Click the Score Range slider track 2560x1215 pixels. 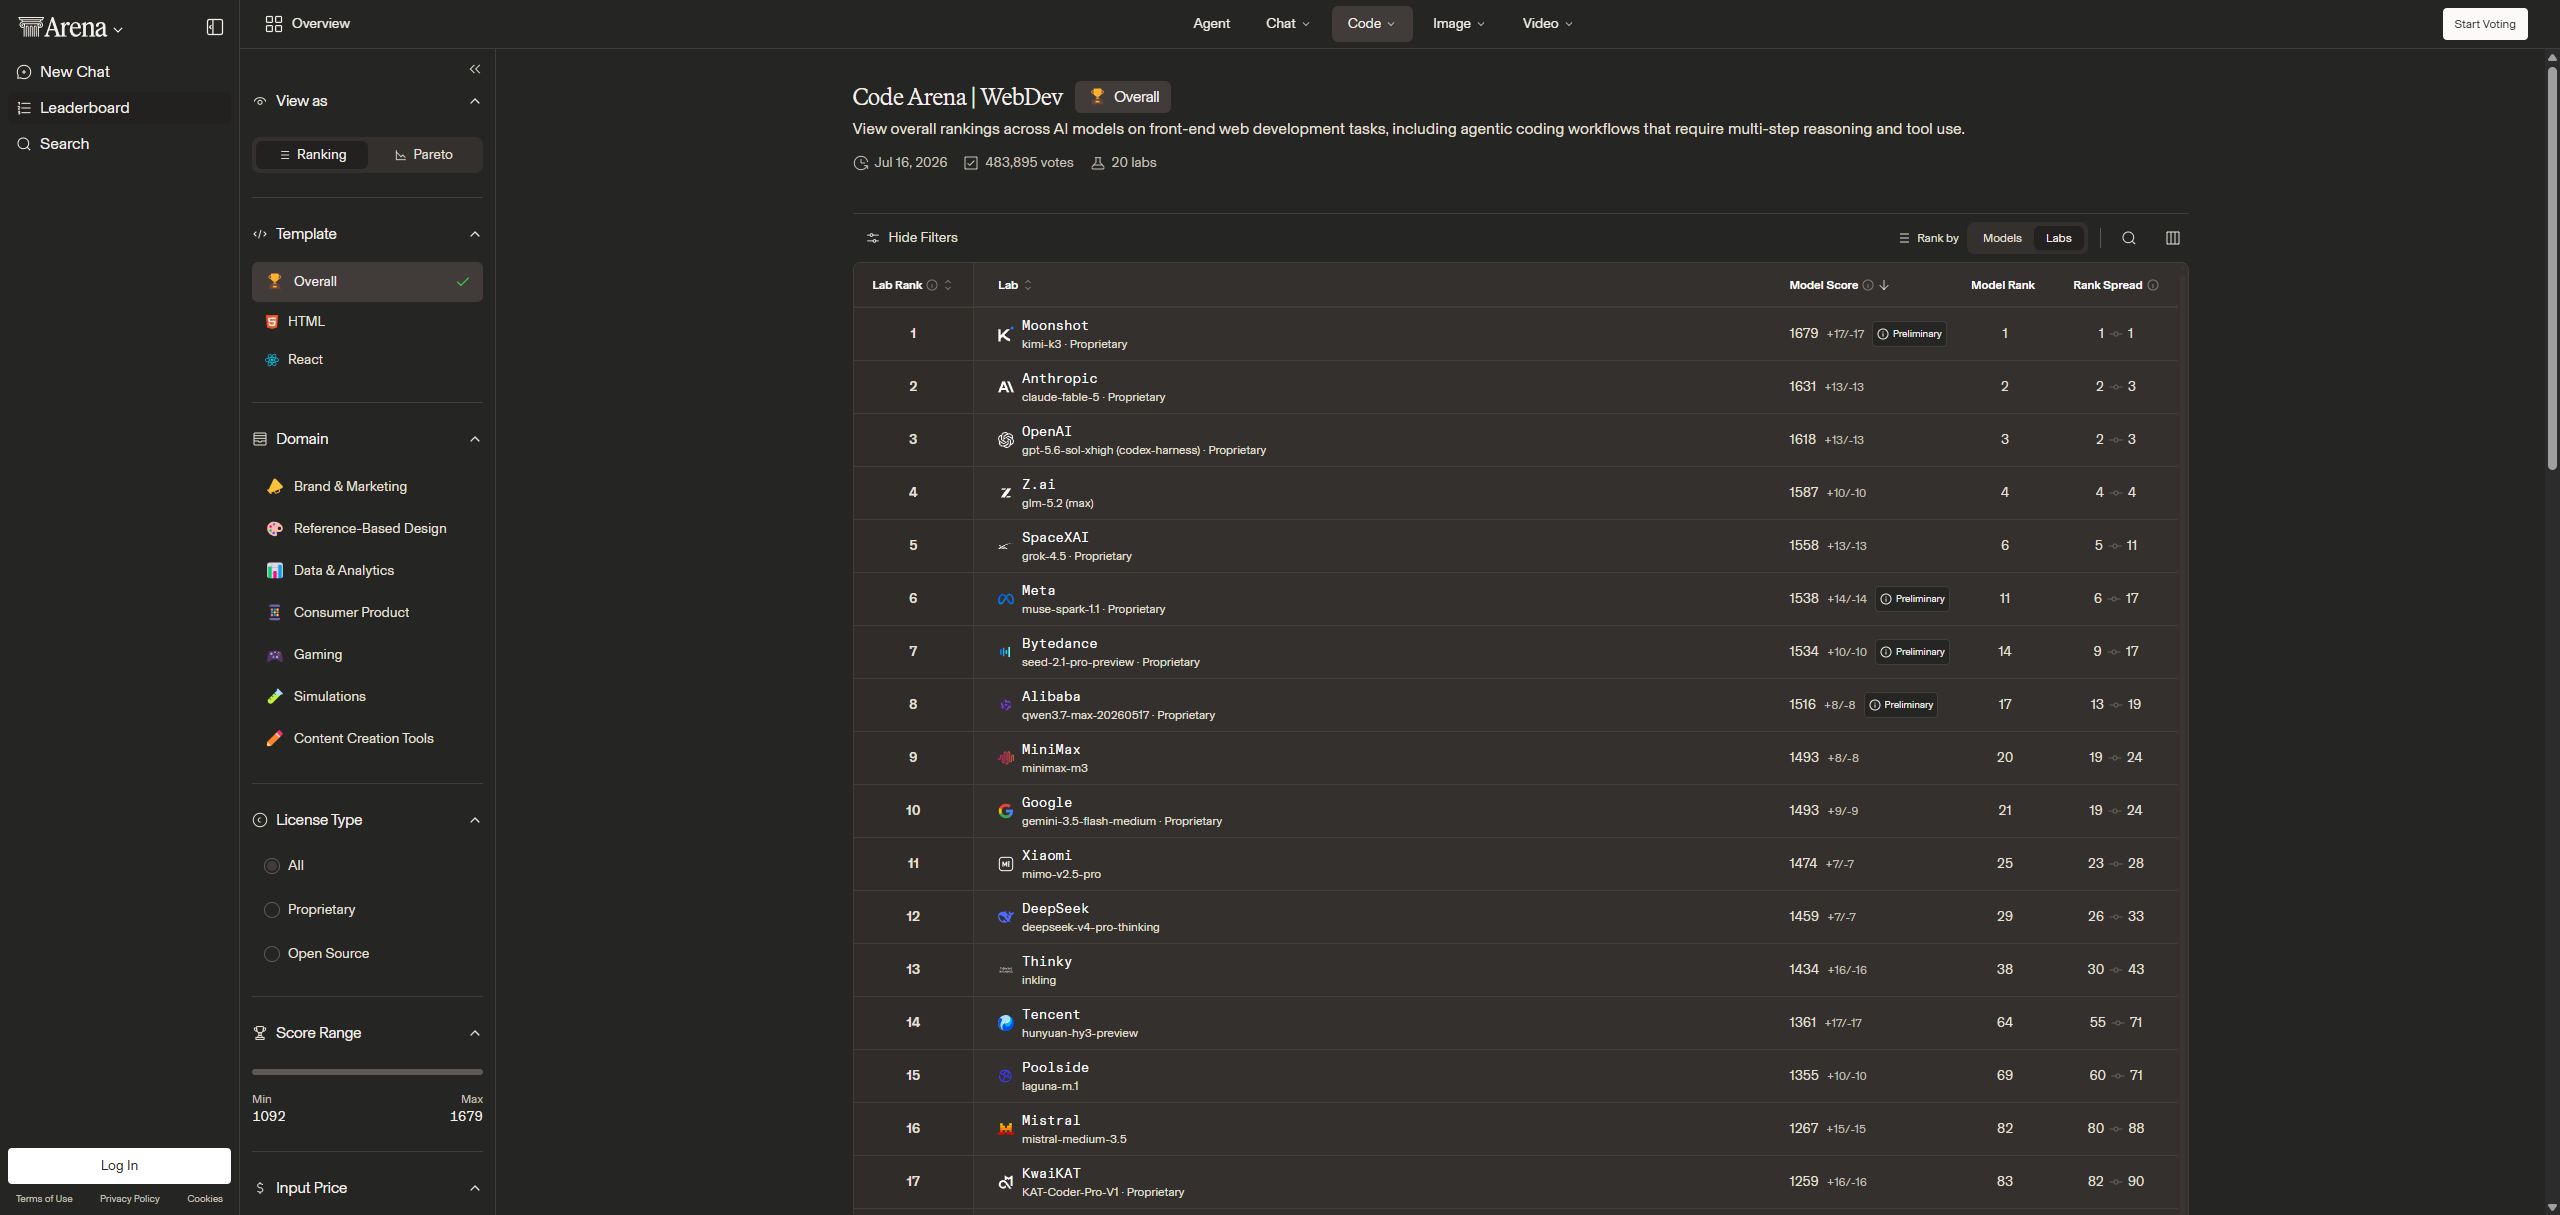(x=367, y=1072)
